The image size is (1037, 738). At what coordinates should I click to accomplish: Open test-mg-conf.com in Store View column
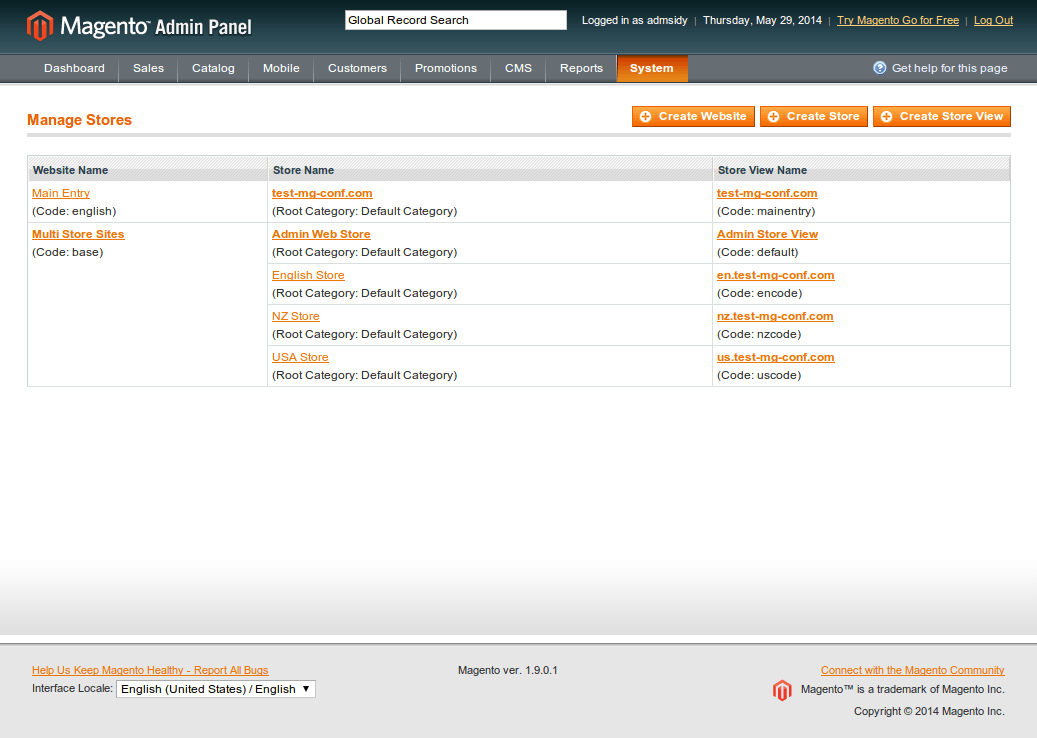(x=767, y=193)
